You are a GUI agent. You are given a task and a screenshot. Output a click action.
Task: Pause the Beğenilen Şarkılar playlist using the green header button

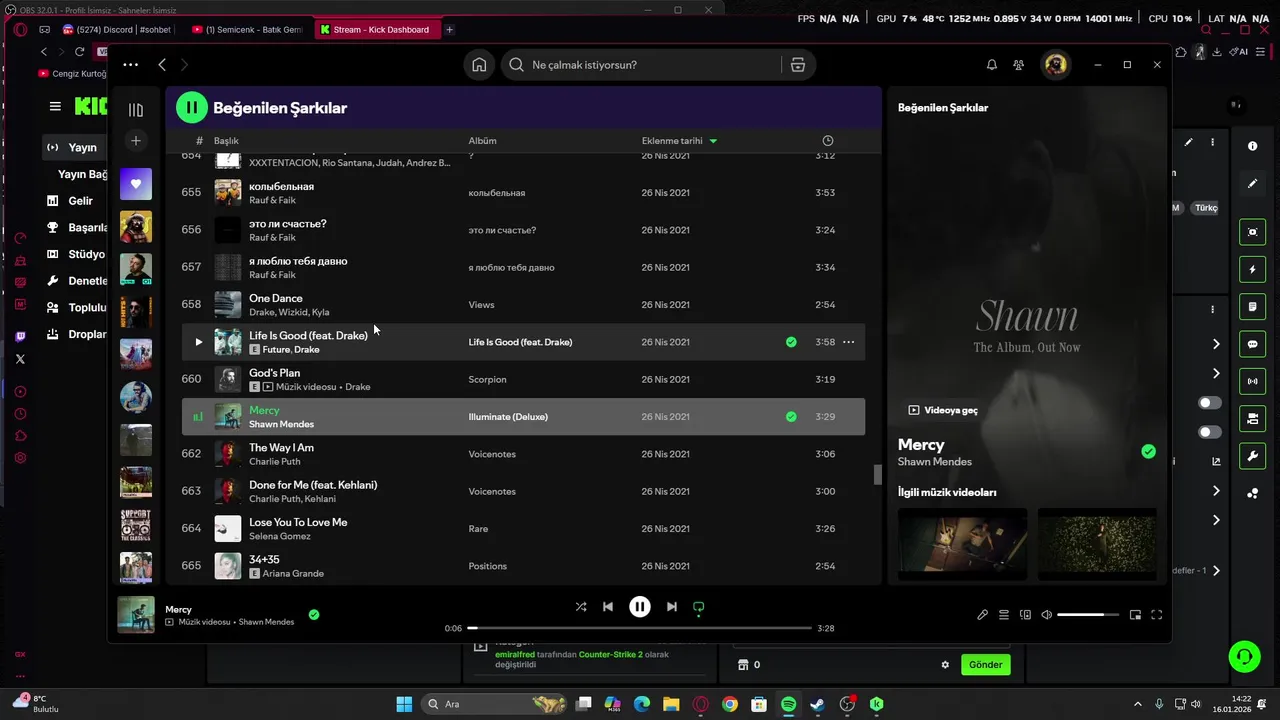point(192,107)
